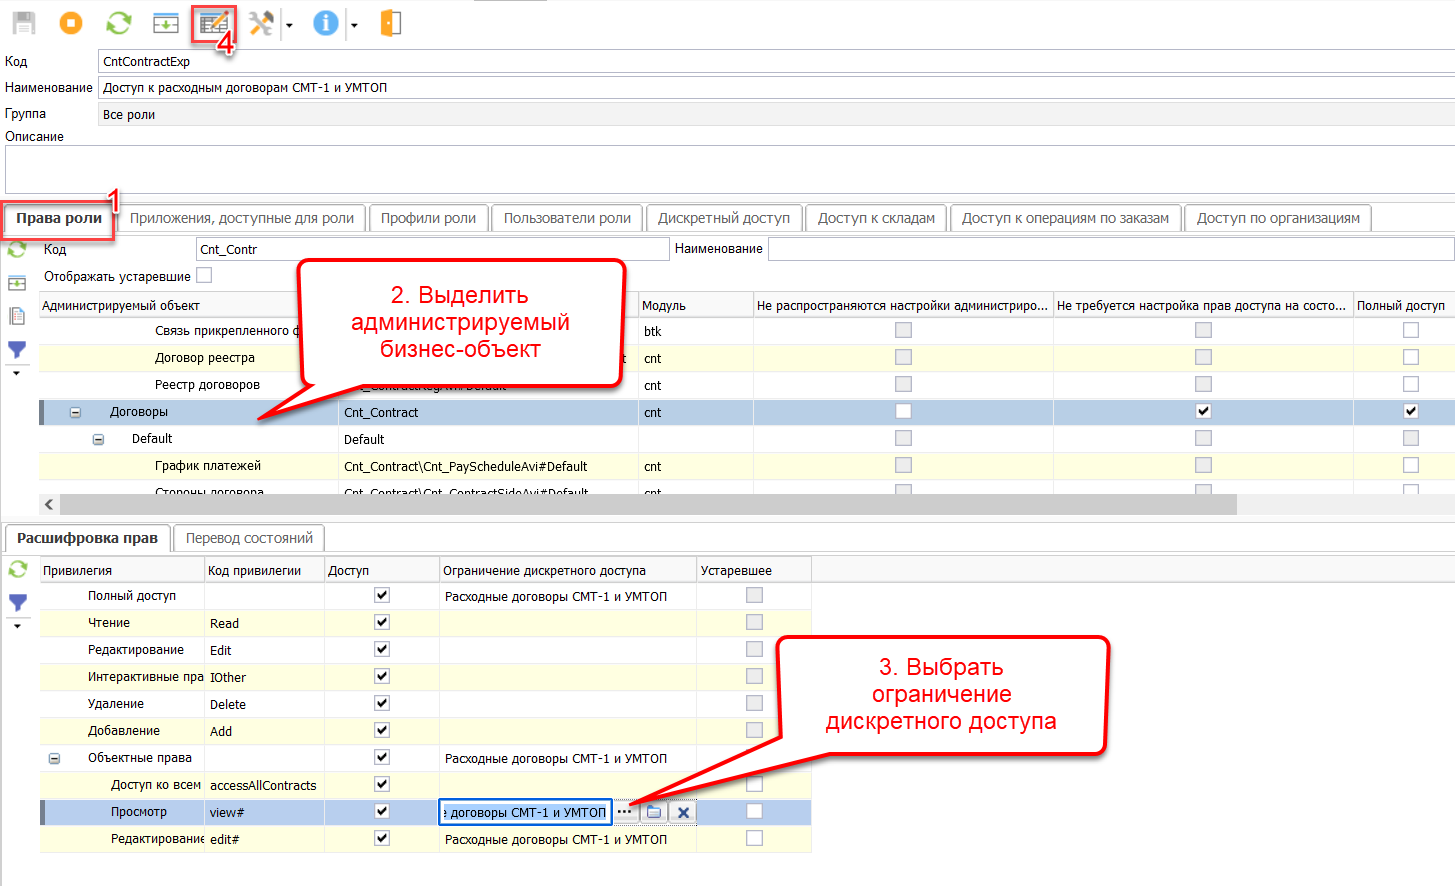Collapse the Договоры tree node

(x=75, y=412)
